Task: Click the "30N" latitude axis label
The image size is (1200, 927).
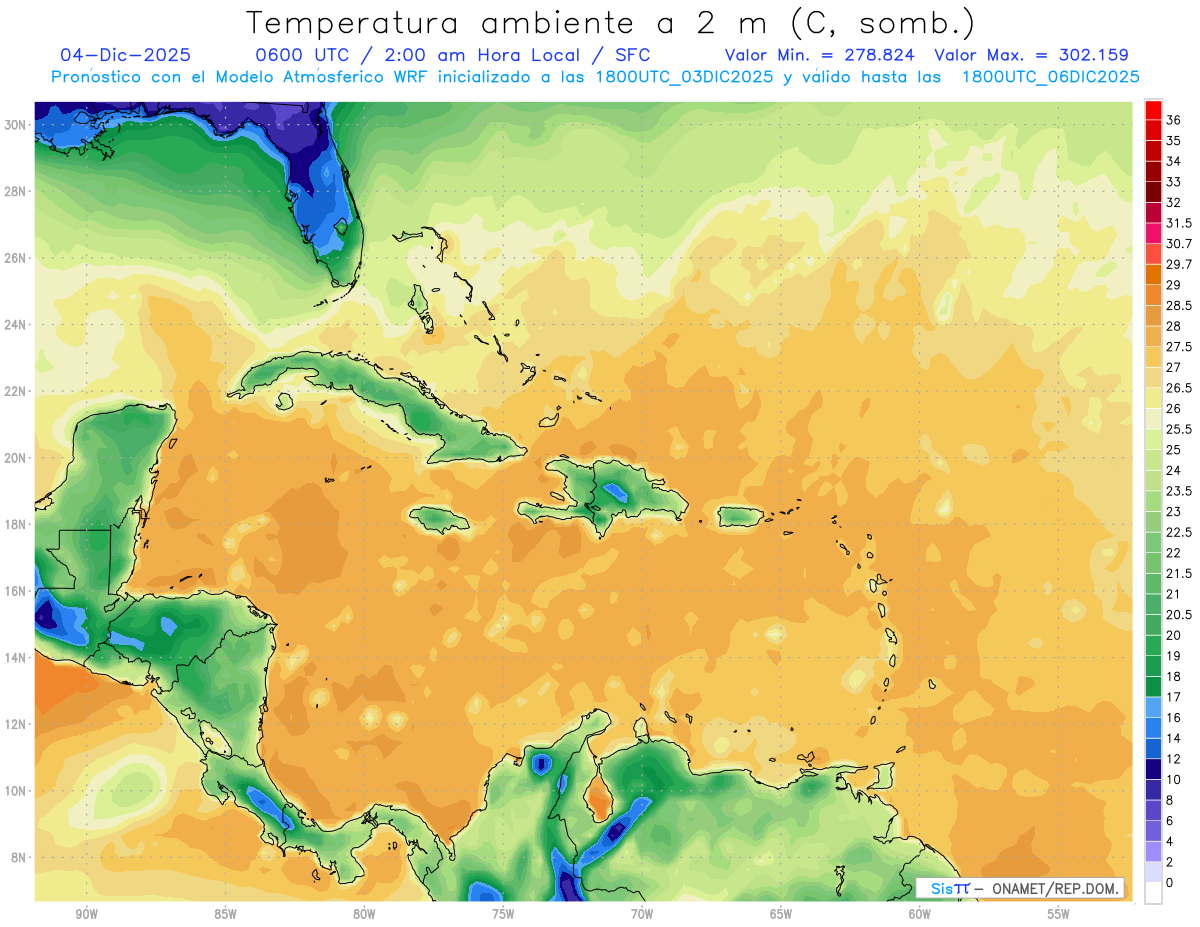Action: [x=16, y=125]
